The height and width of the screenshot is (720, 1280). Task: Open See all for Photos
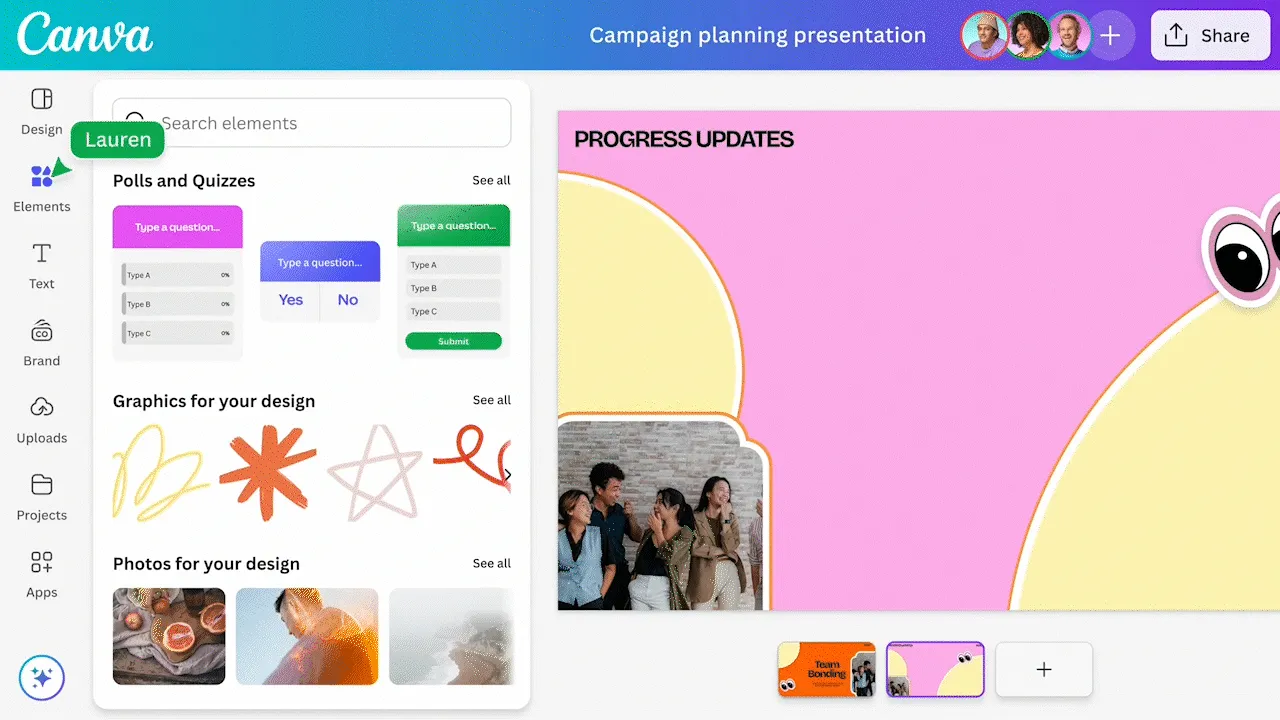click(x=491, y=563)
